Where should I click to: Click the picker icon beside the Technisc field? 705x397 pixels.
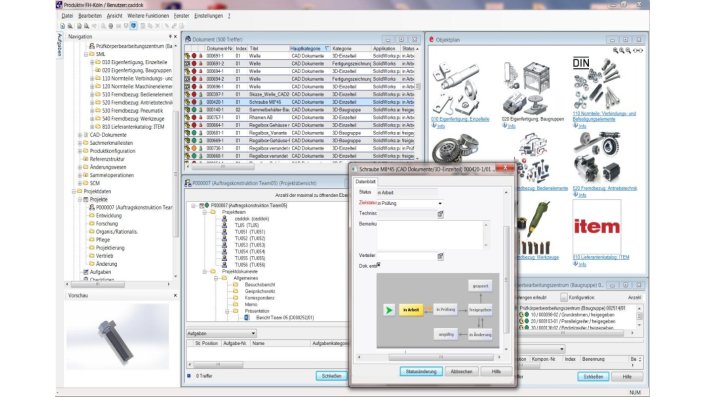tap(440, 214)
